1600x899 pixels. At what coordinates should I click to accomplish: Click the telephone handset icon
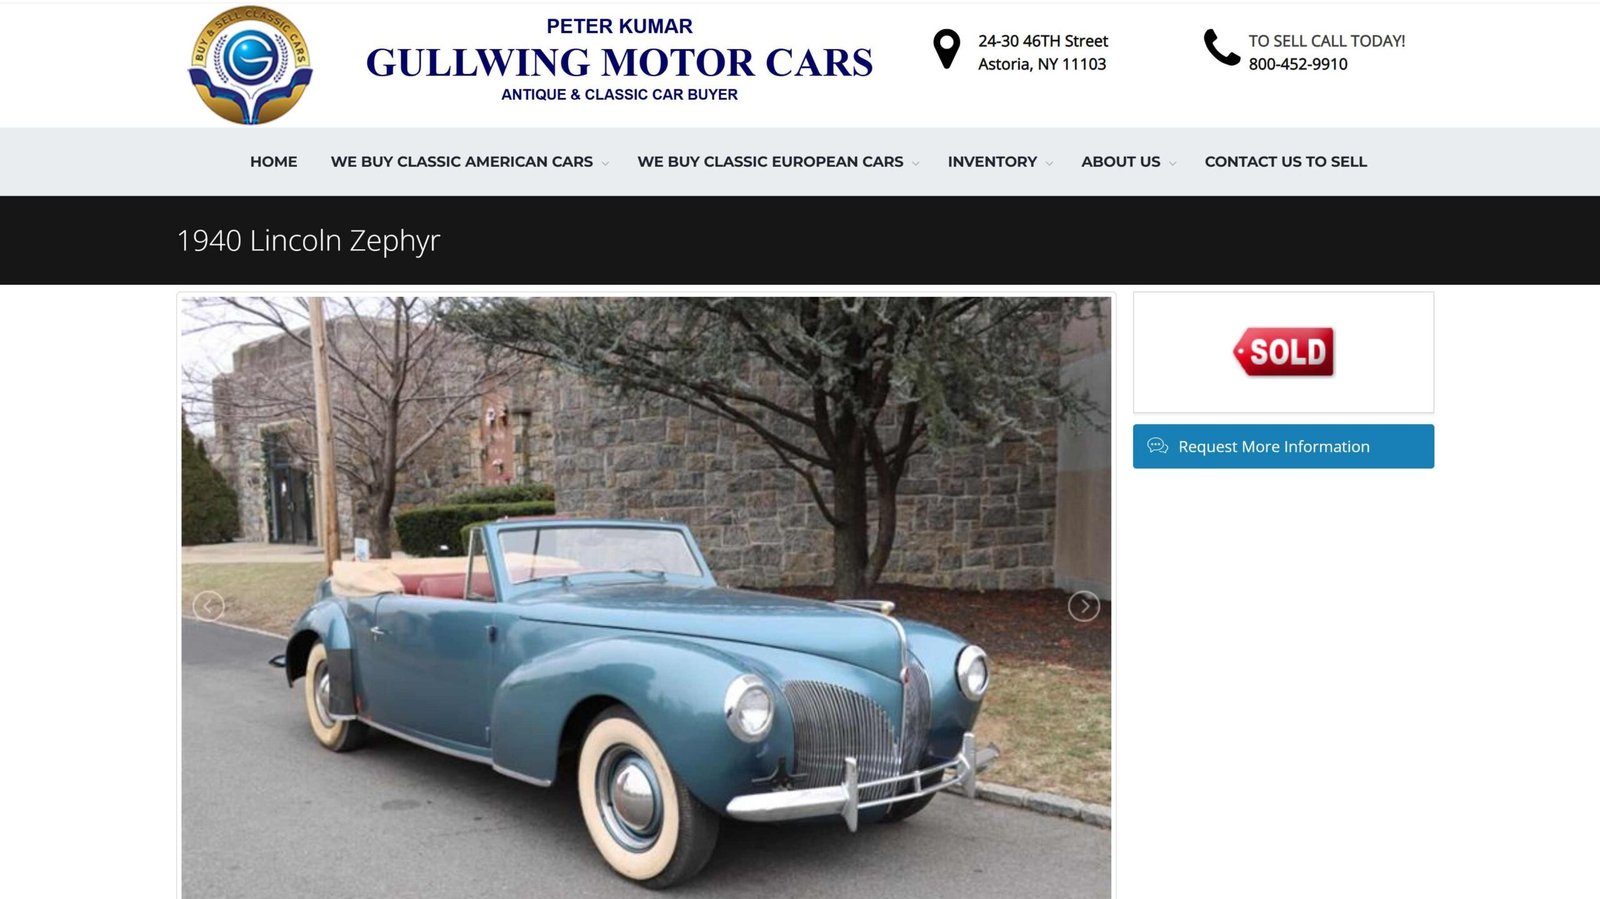(1221, 47)
